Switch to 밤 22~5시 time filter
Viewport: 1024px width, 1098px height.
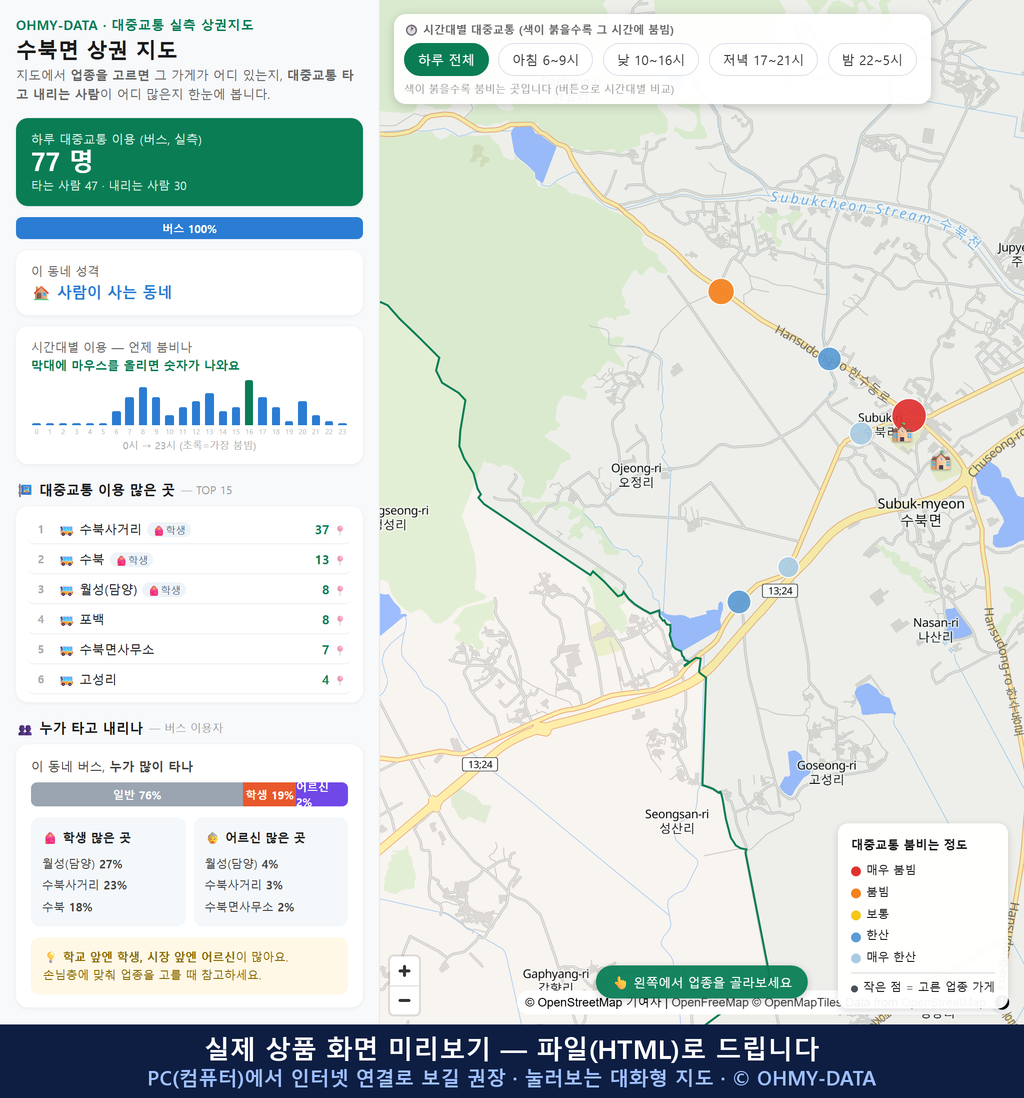[872, 60]
